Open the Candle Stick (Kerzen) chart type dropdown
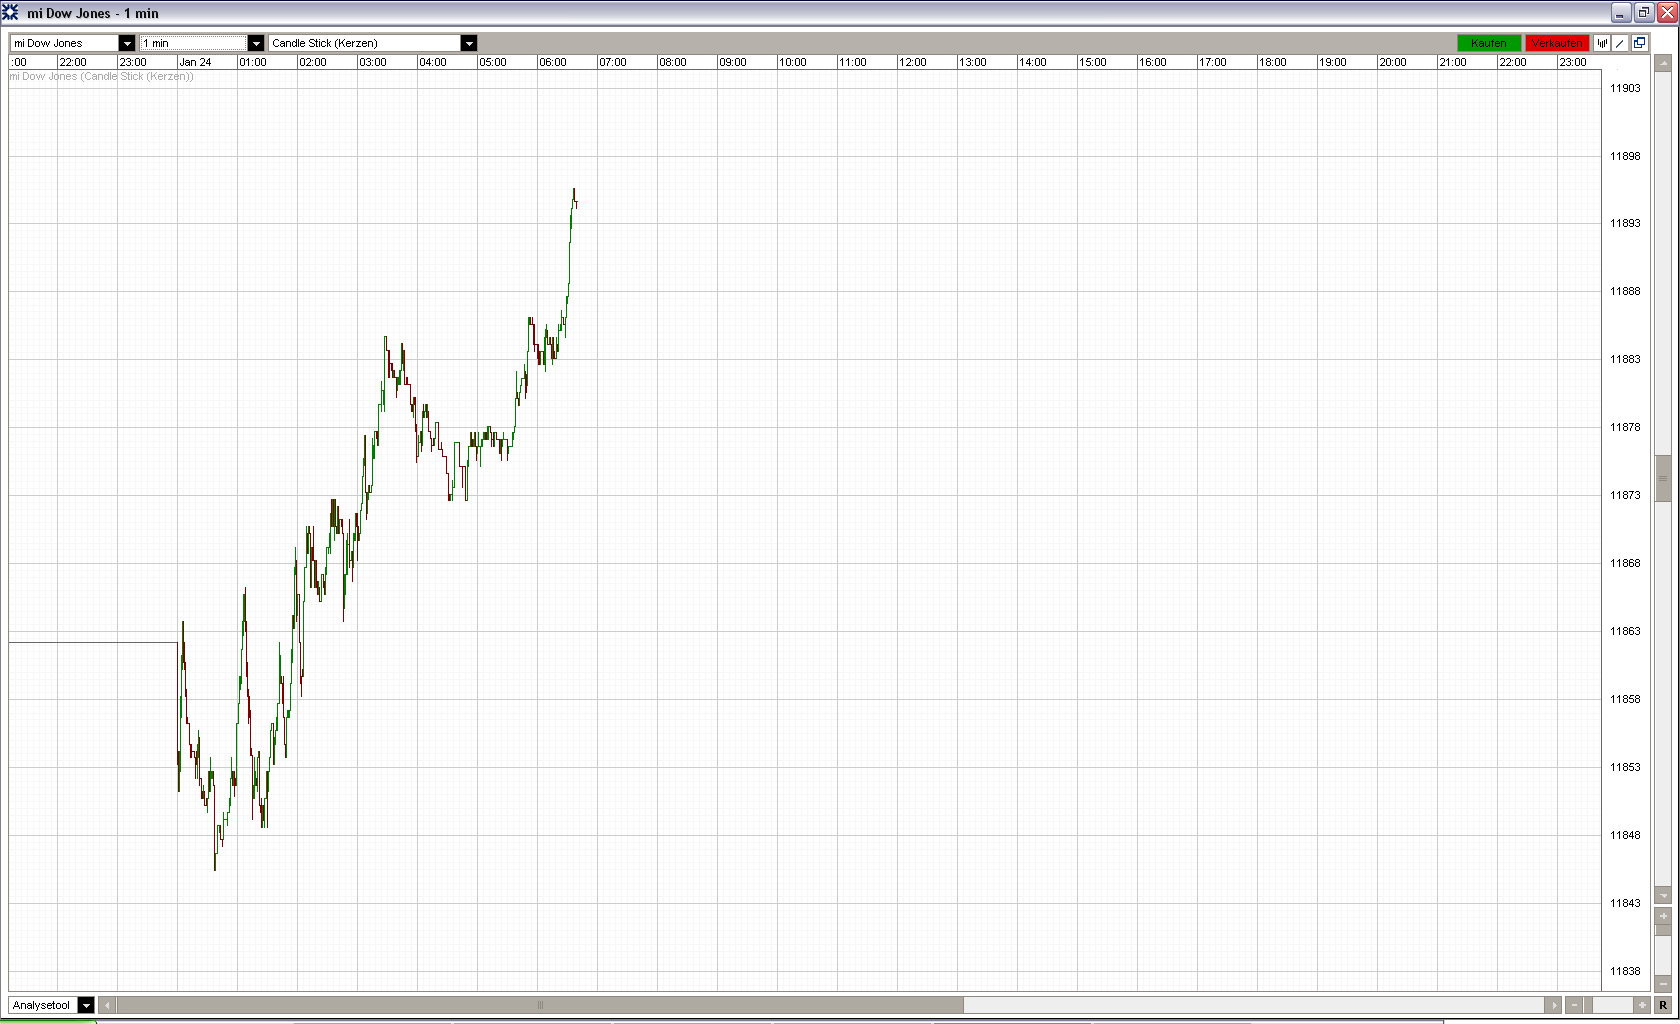The height and width of the screenshot is (1024, 1680). [469, 43]
